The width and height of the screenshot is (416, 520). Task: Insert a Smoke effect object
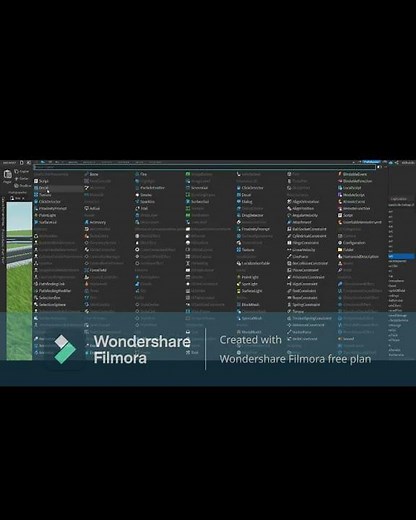point(144,195)
